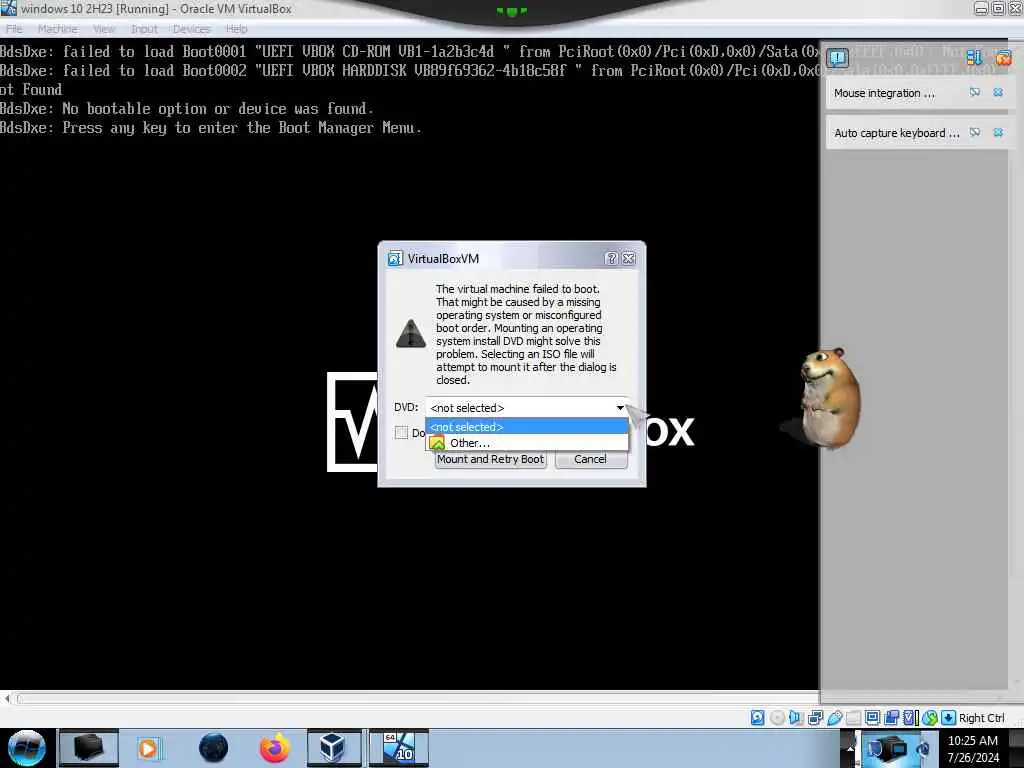Dismiss the Auto capture keyboard notification
This screenshot has width=1024, height=768.
pos(998,133)
